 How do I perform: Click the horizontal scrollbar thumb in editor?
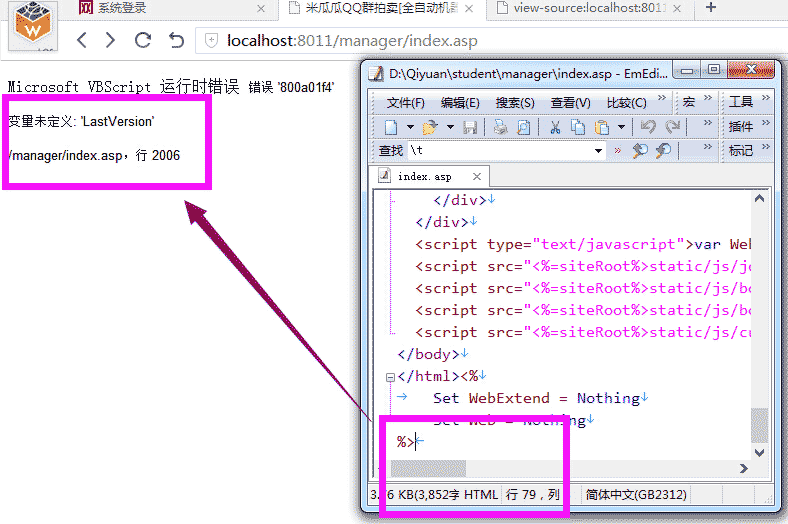tap(428, 469)
